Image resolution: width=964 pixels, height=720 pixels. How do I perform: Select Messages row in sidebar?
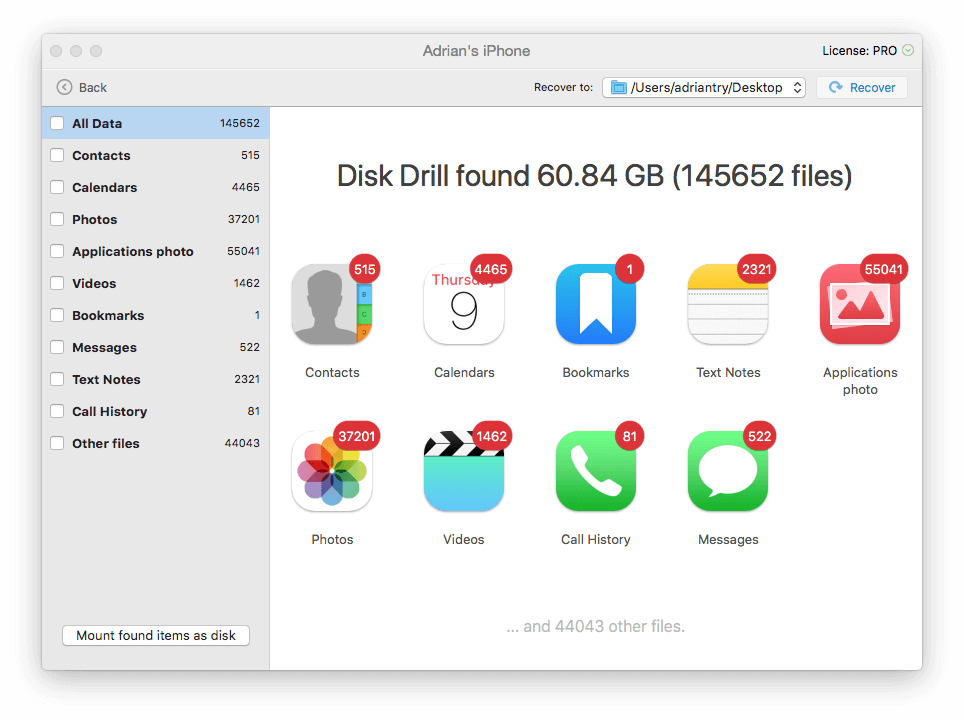pos(156,347)
